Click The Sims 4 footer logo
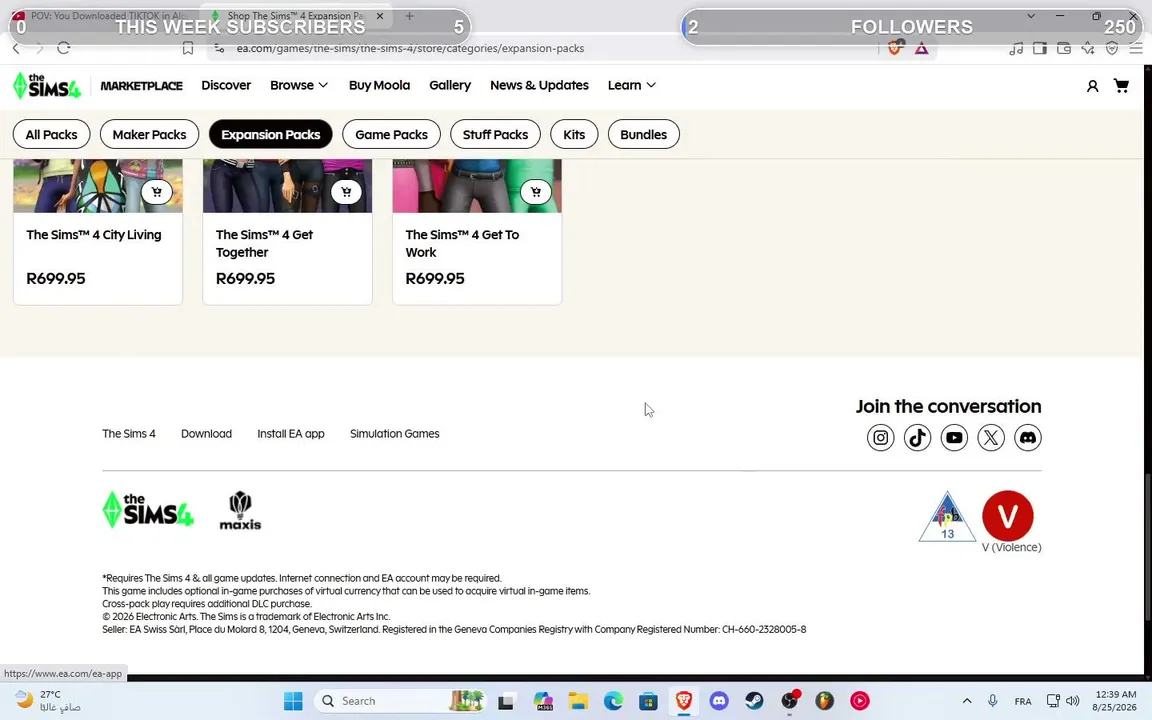Viewport: 1152px width, 720px height. point(148,510)
